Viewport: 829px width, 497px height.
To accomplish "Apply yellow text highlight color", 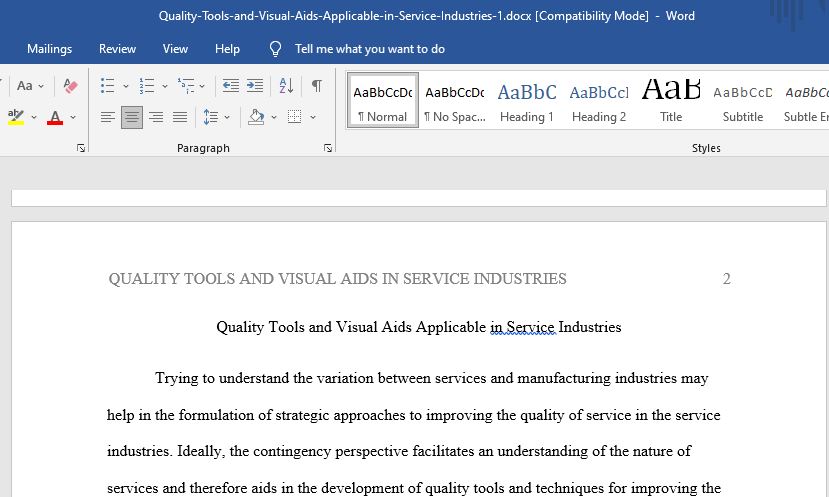I will [16, 117].
